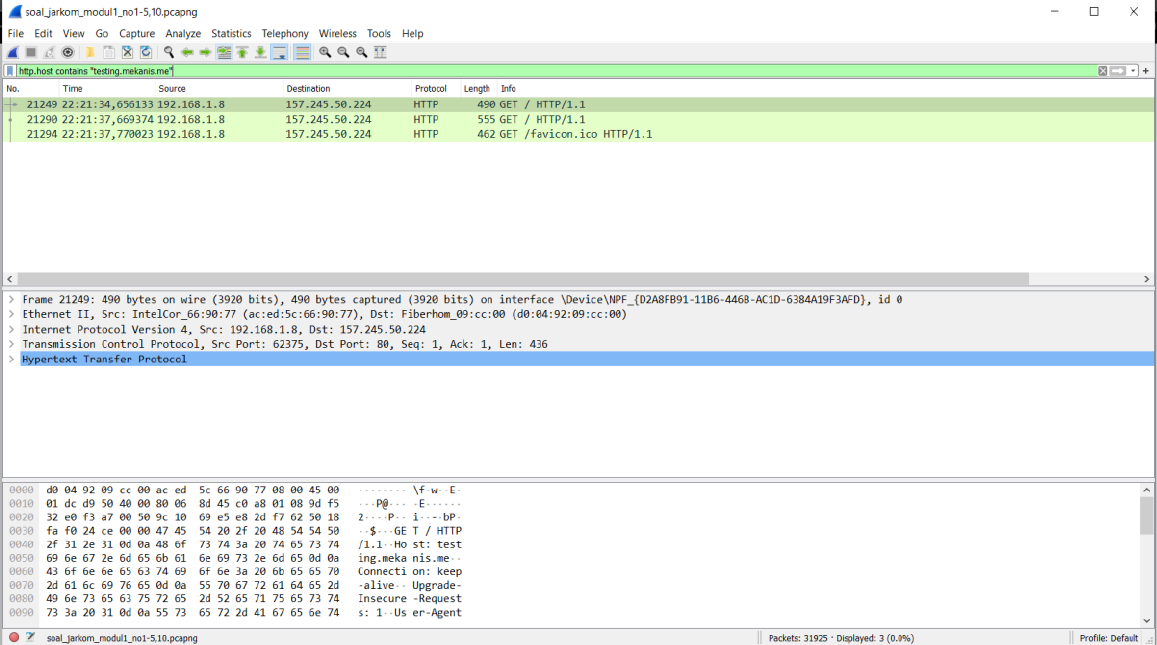Toggle auto-scroll during live capture
Image resolution: width=1157 pixels, height=645 pixels.
[x=280, y=51]
